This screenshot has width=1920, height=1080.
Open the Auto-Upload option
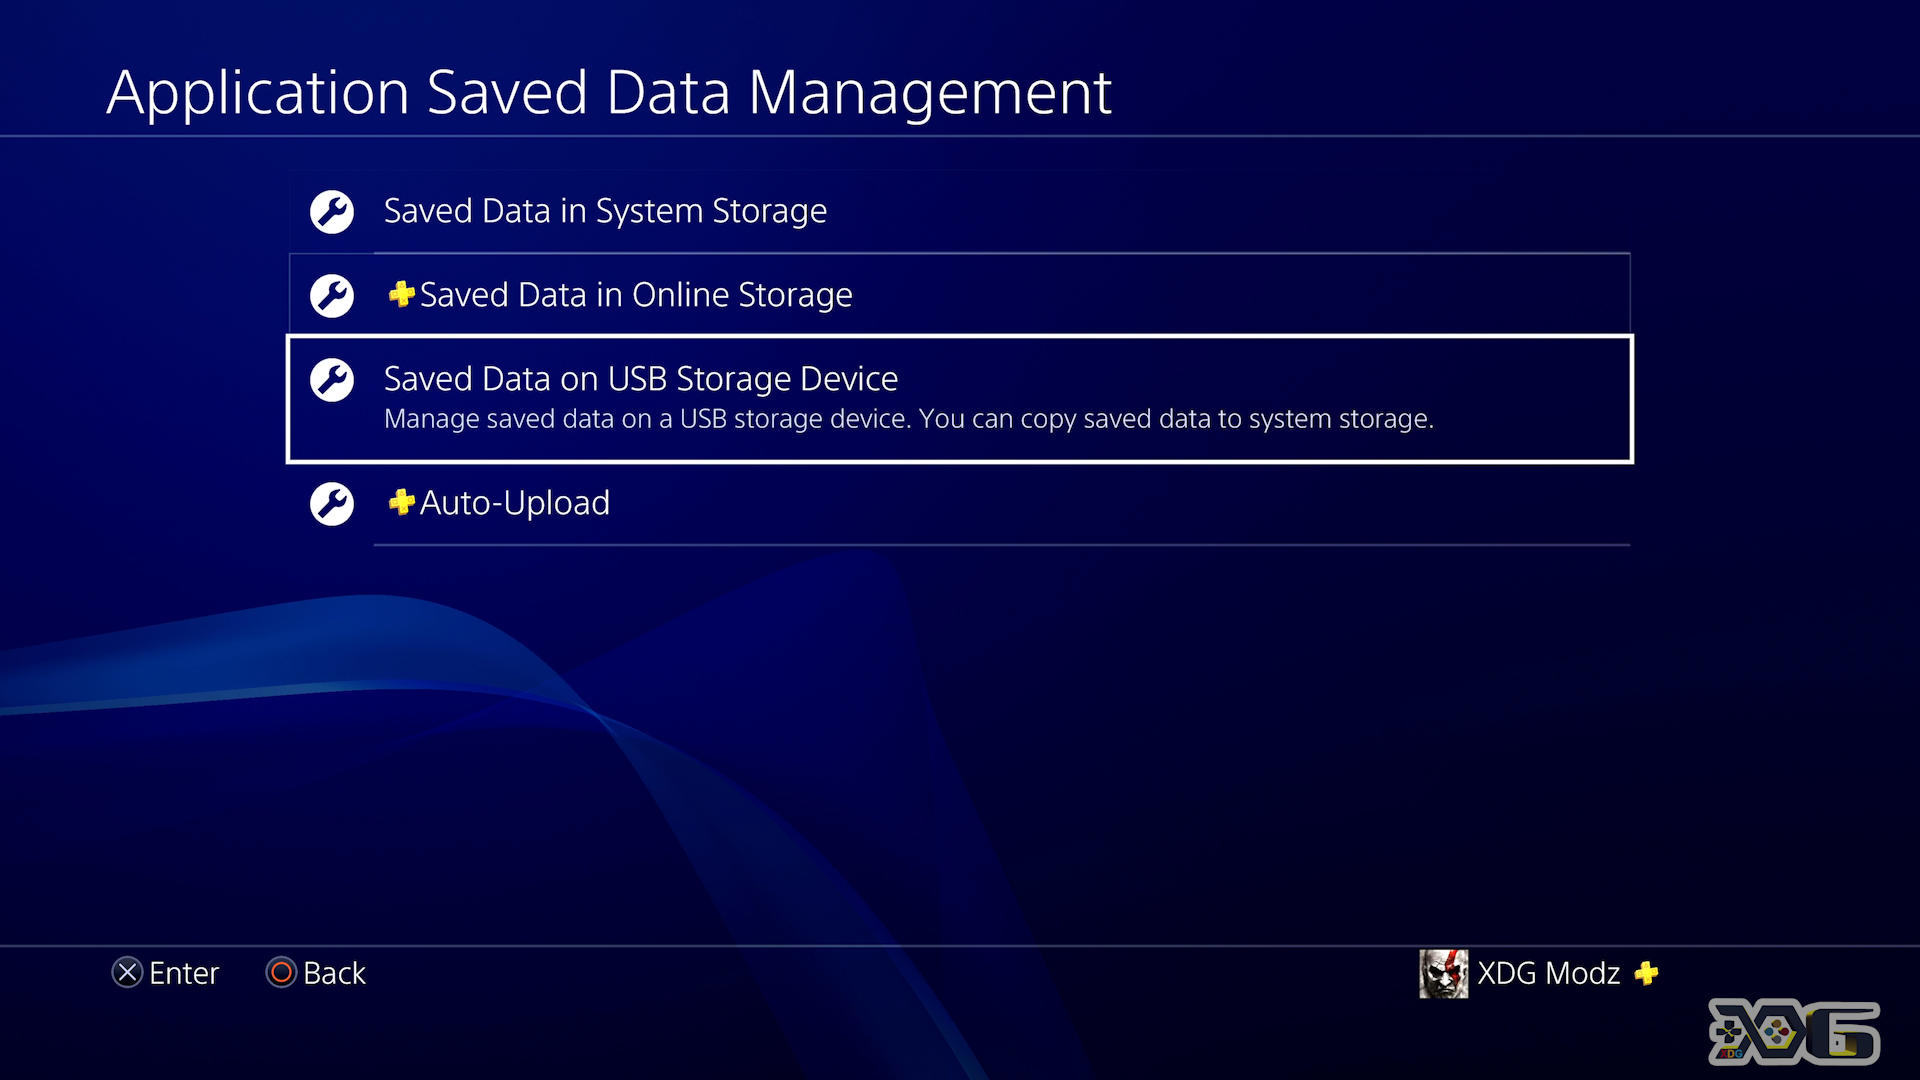pyautogui.click(x=960, y=503)
